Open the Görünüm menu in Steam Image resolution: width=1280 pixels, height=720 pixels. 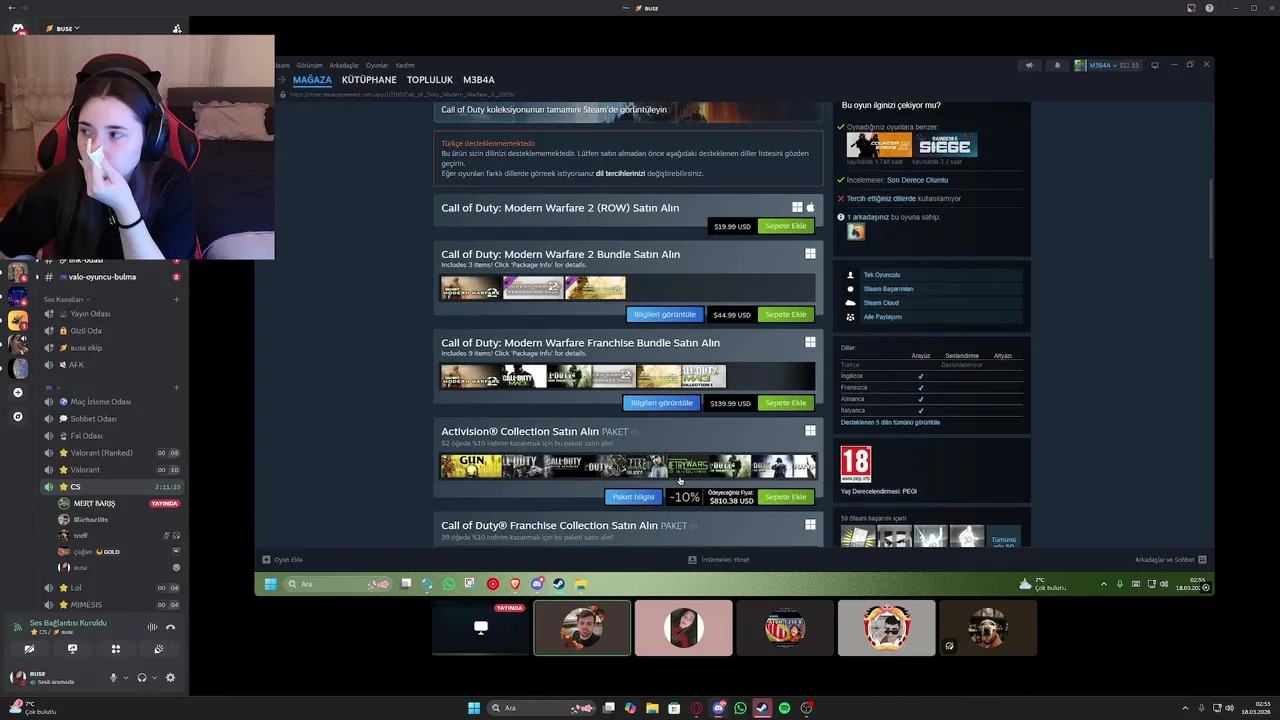coord(309,65)
